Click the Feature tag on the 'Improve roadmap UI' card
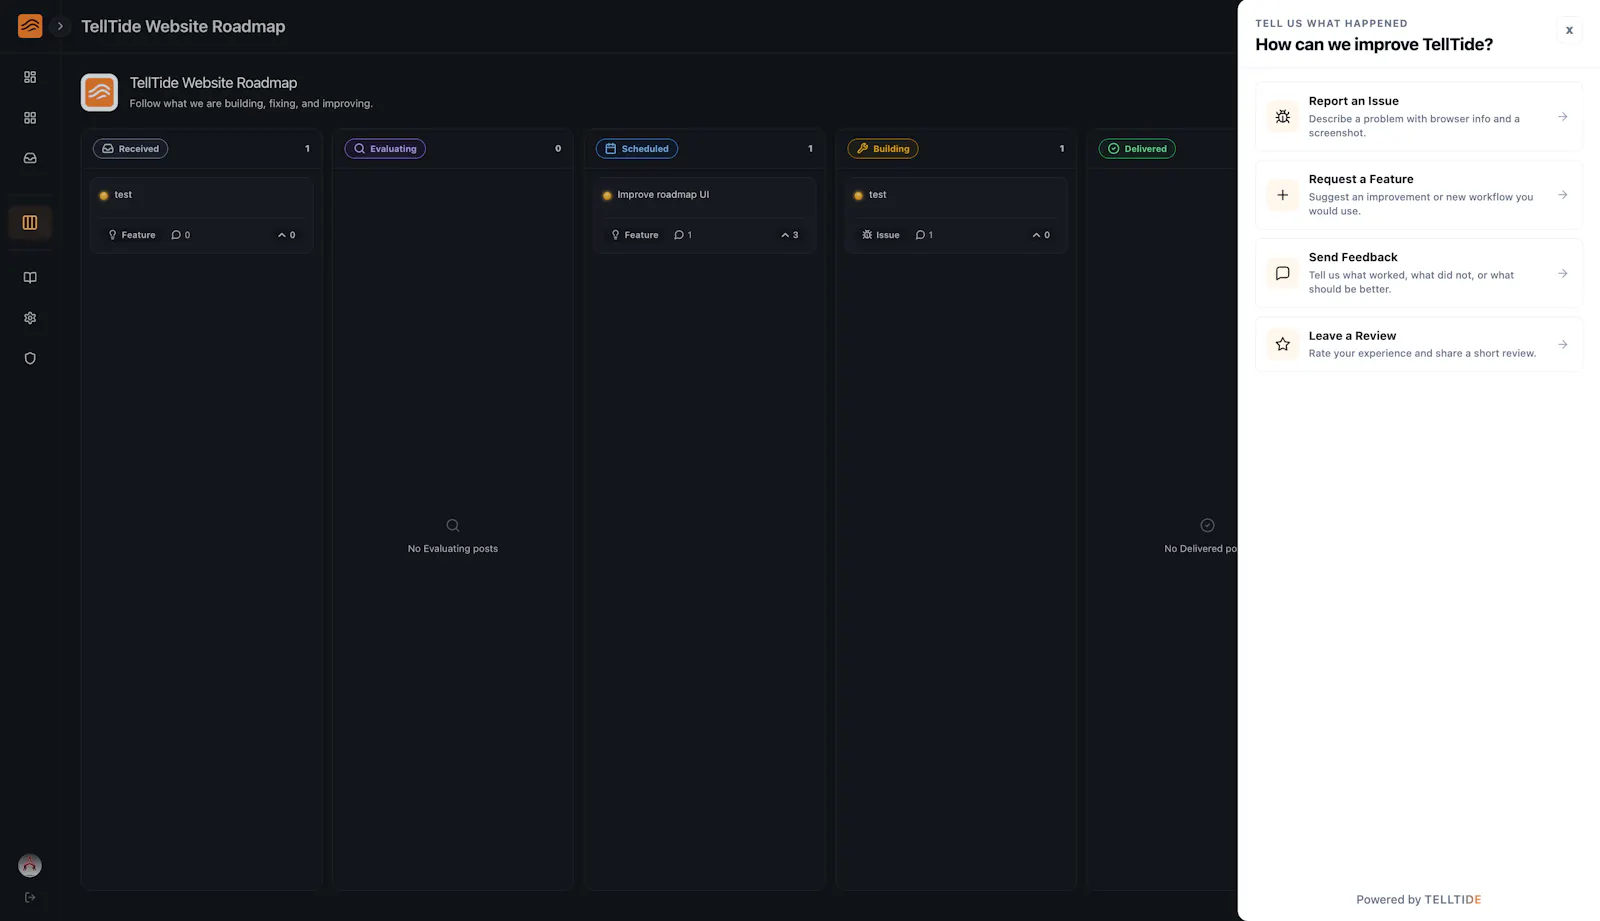Image resolution: width=1600 pixels, height=921 pixels. (x=635, y=235)
